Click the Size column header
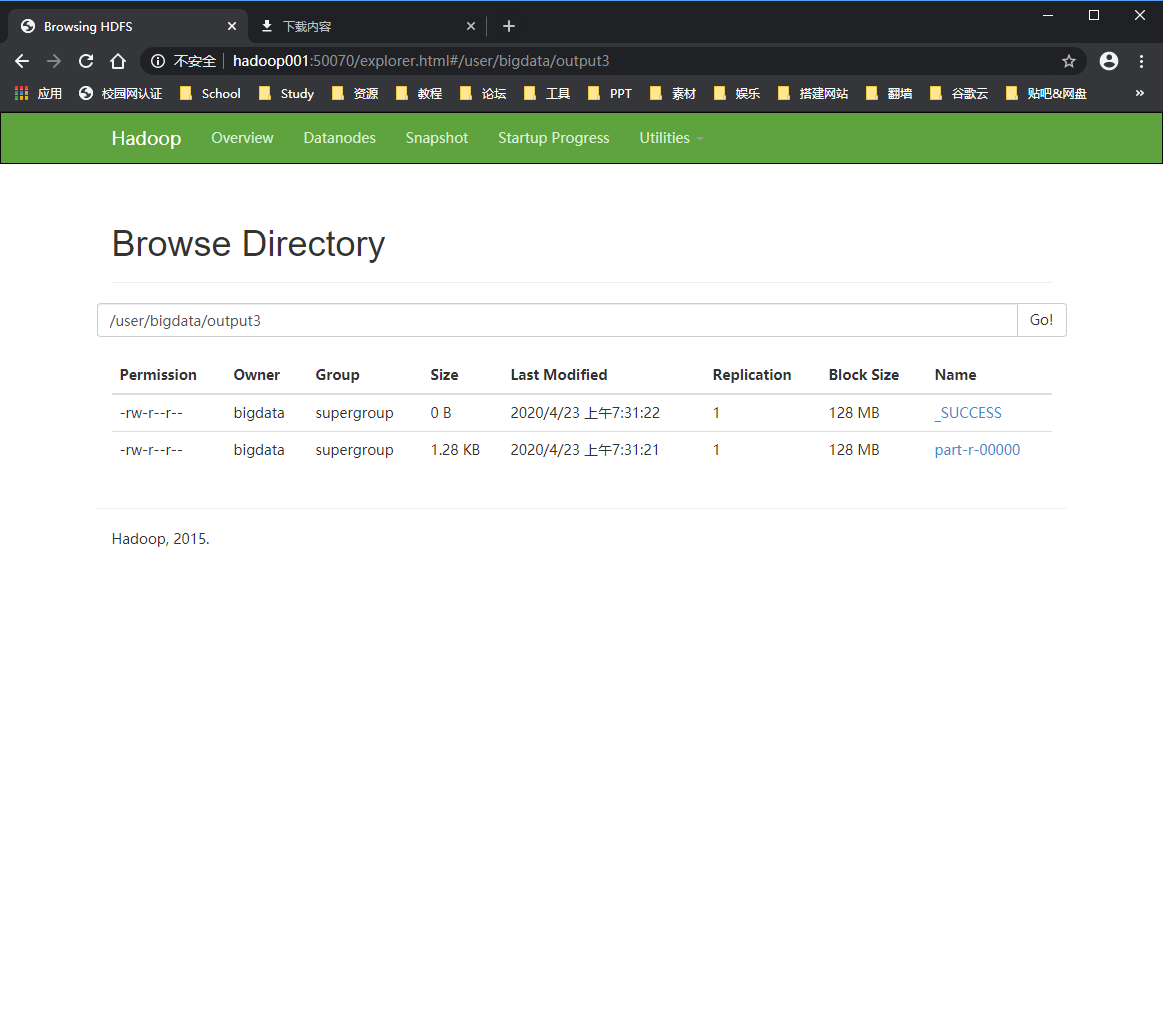The image size is (1163, 1034). coord(444,375)
